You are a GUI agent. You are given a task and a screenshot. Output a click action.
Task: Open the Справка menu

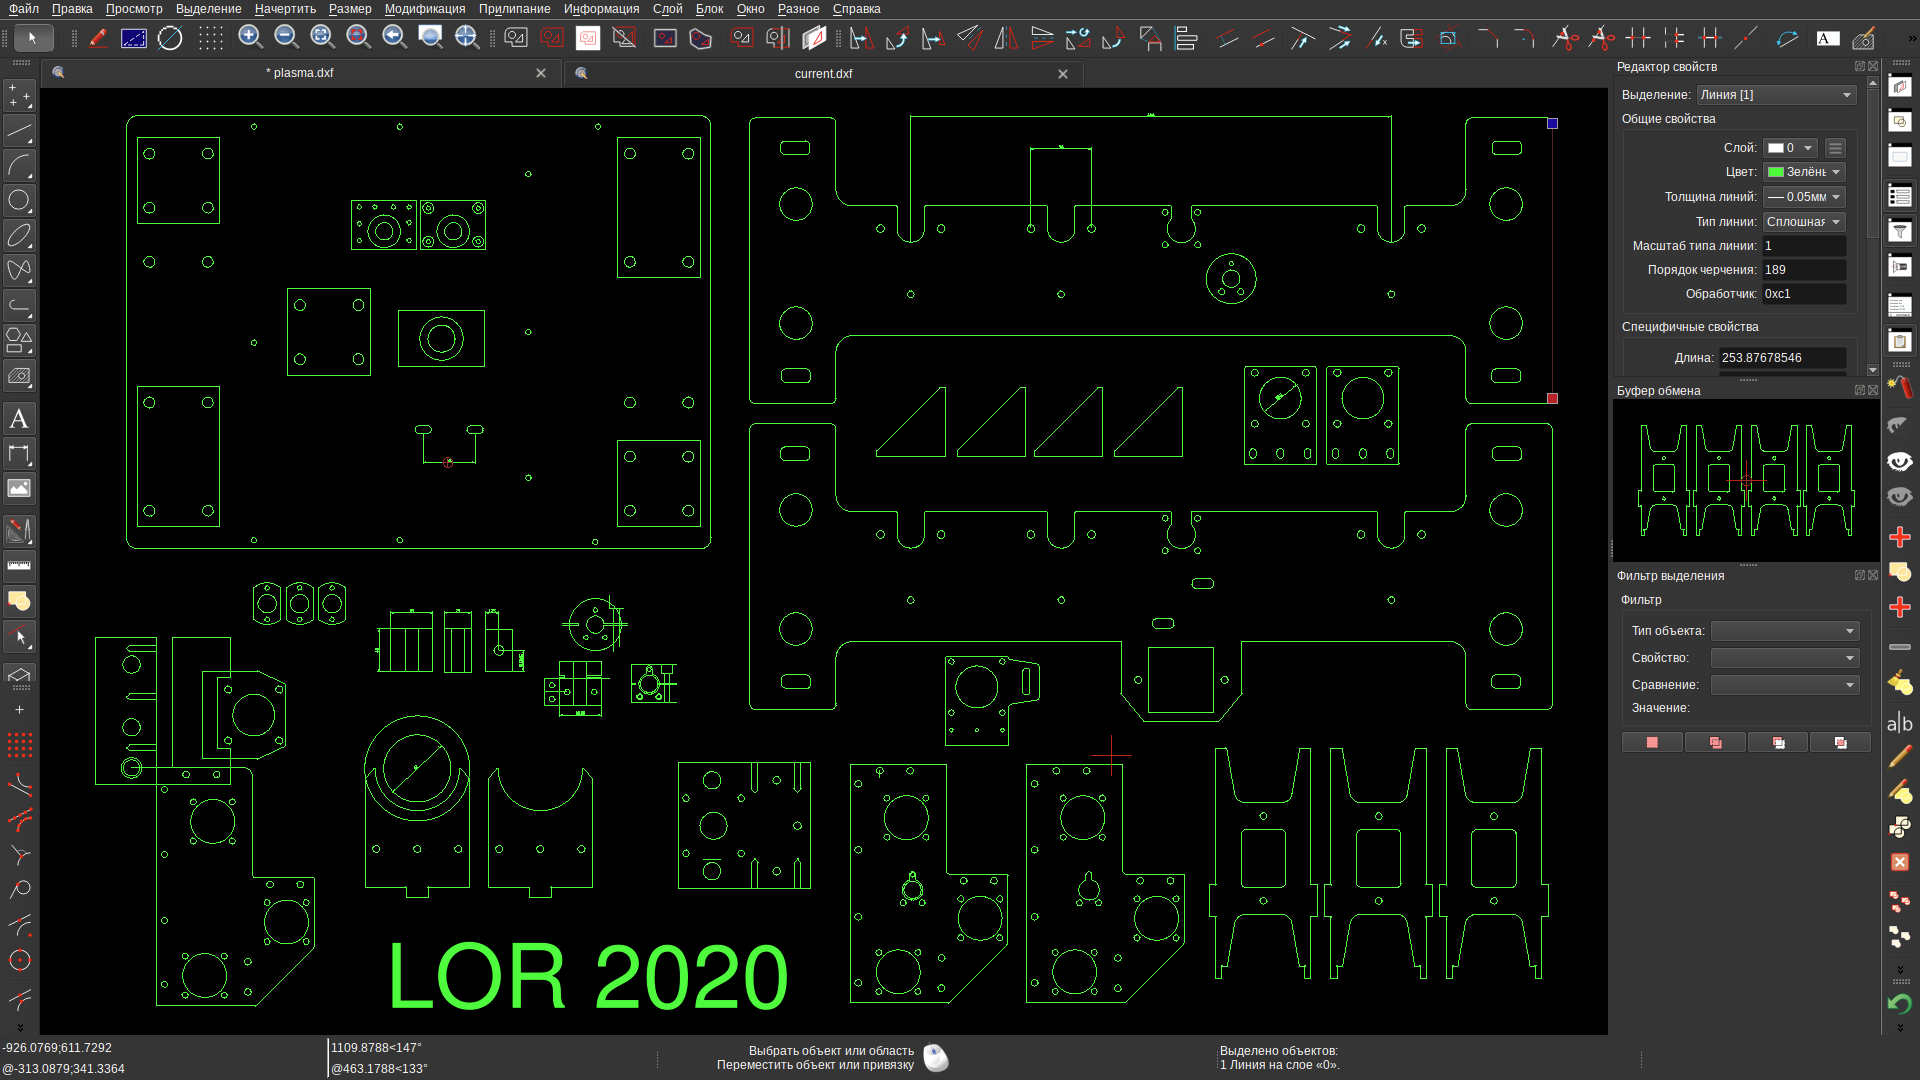pyautogui.click(x=856, y=9)
